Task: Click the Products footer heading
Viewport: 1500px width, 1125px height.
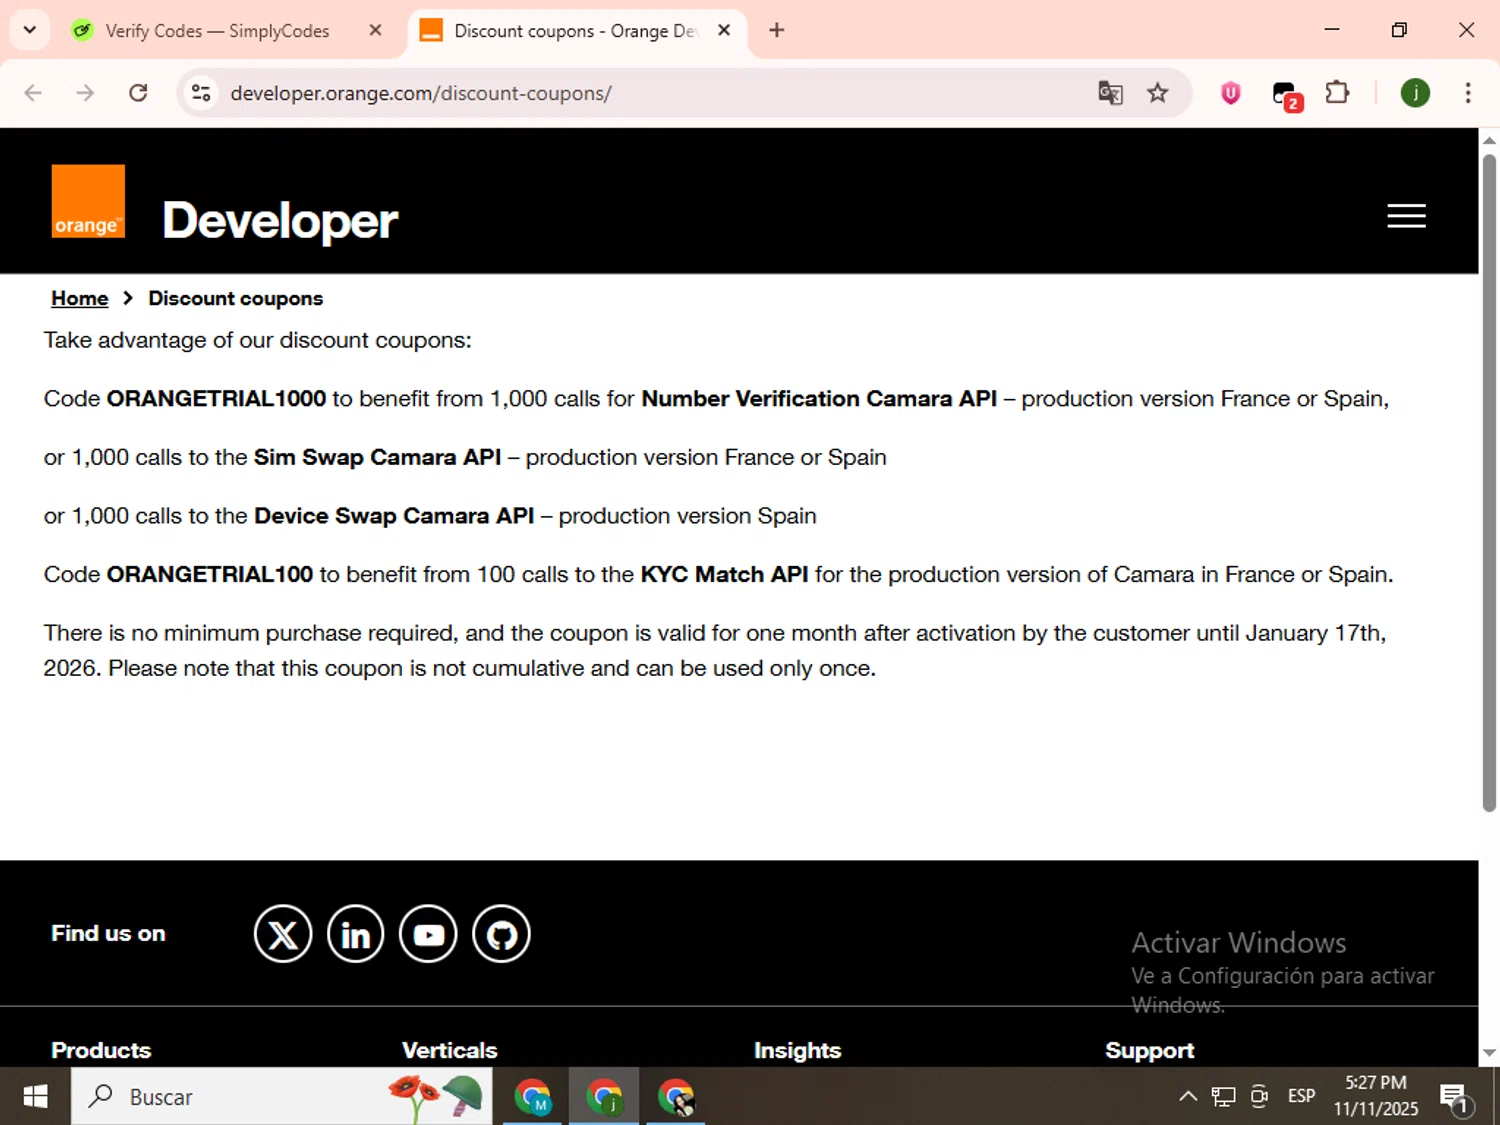Action: [x=101, y=1050]
